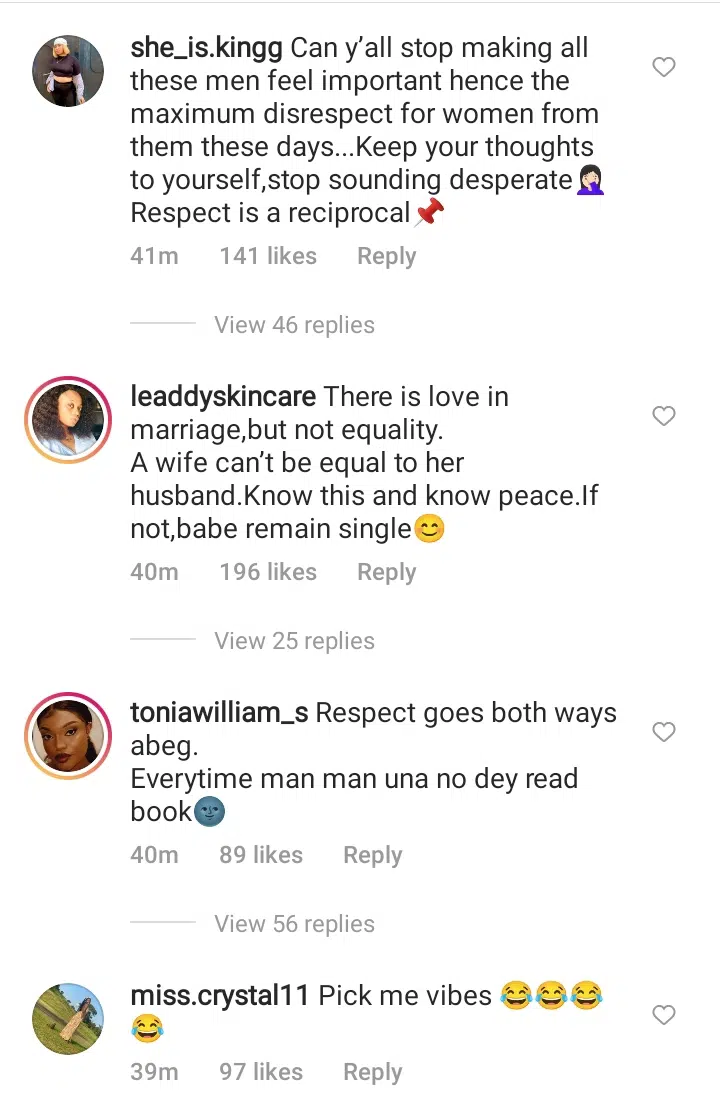Tap heart icon beside miss.crystal11's comment
Viewport: 720px width, 1103px height.
(x=664, y=1014)
